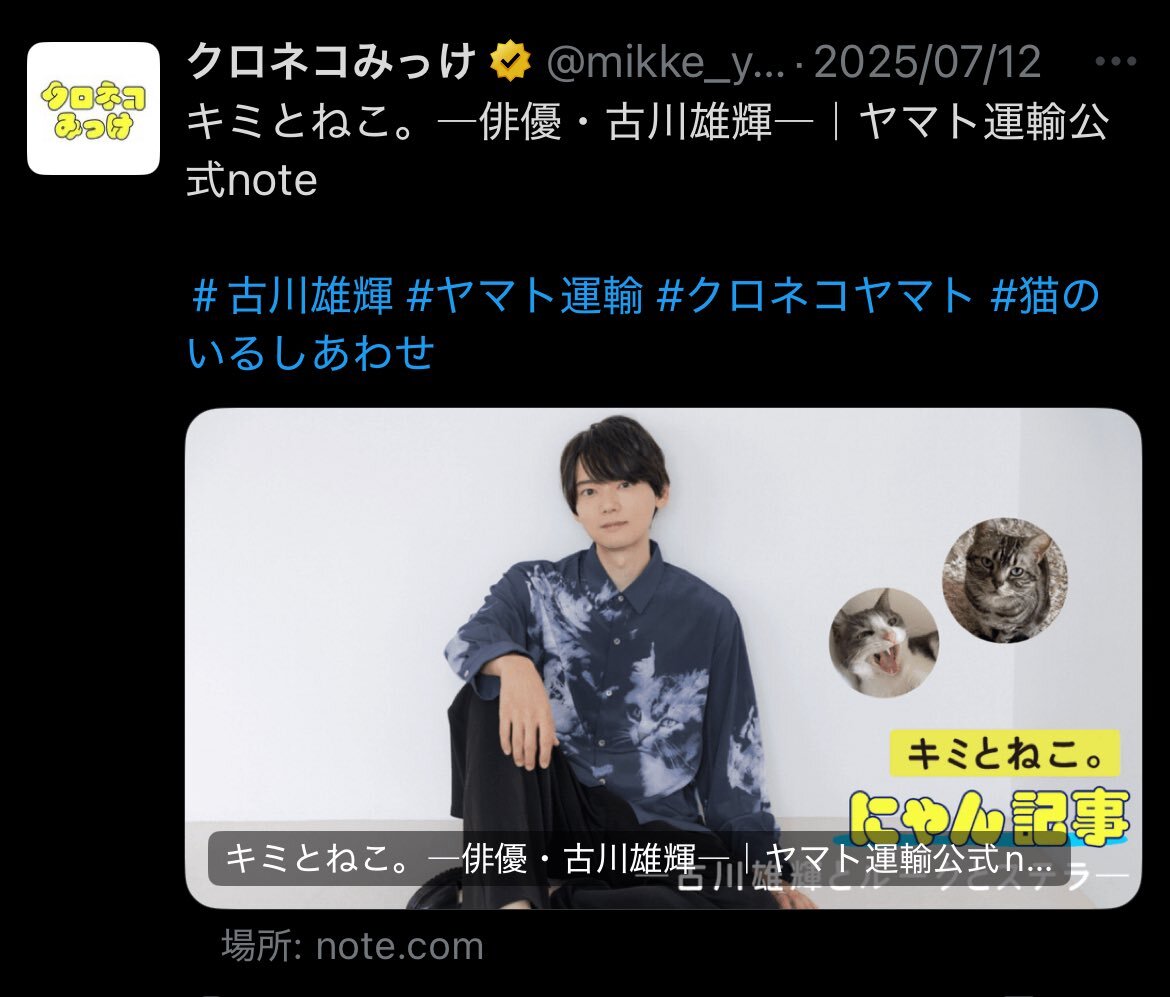This screenshot has width=1170, height=997.
Task: Open the #猫のいるしあわせ hashtag
Action: pyautogui.click(x=644, y=324)
